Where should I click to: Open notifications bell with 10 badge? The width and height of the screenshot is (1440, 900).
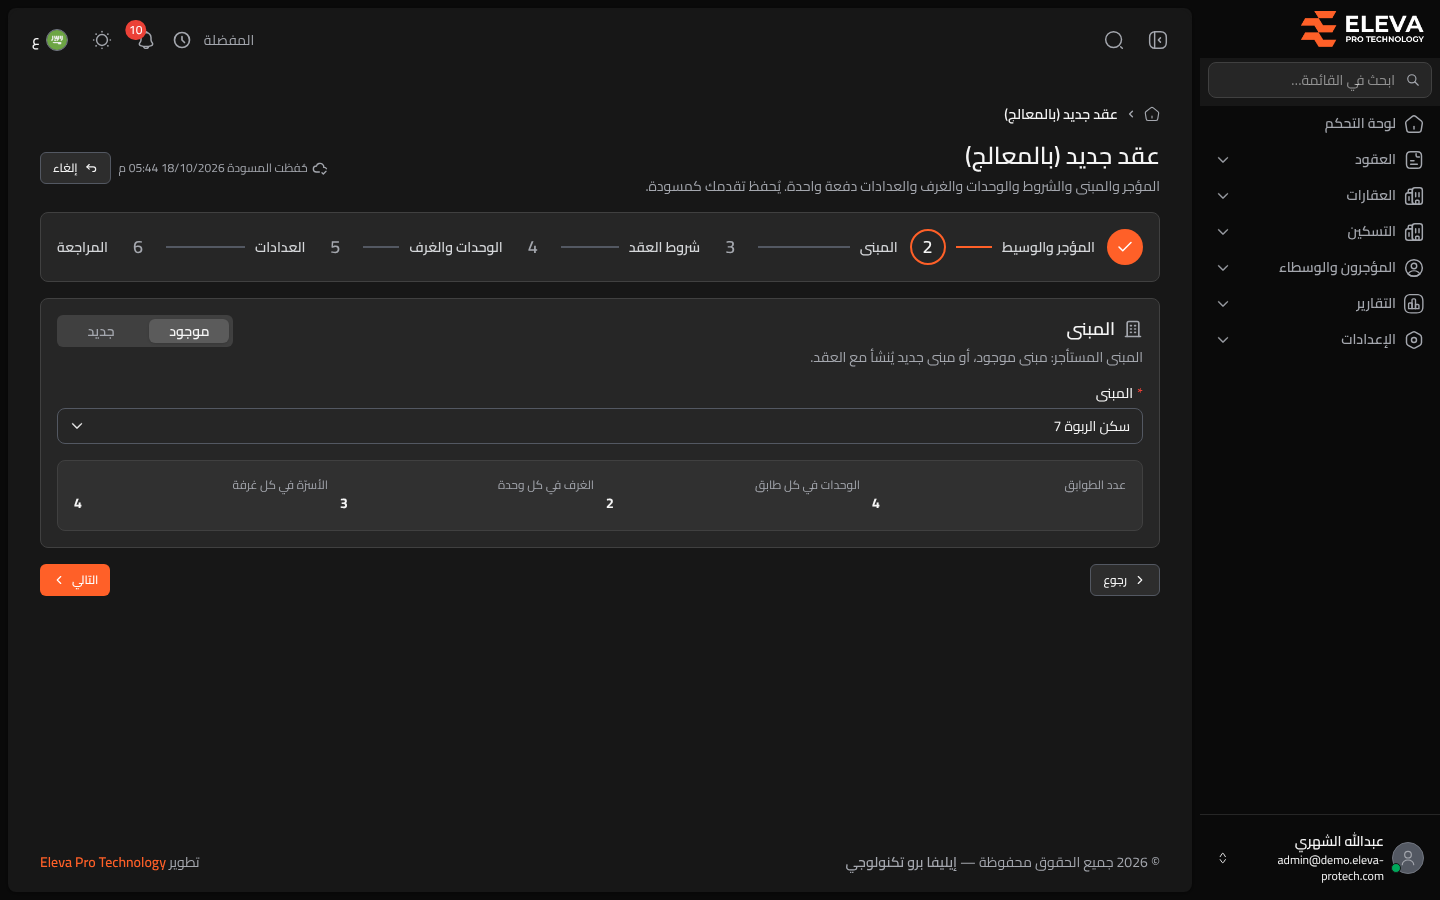145,40
